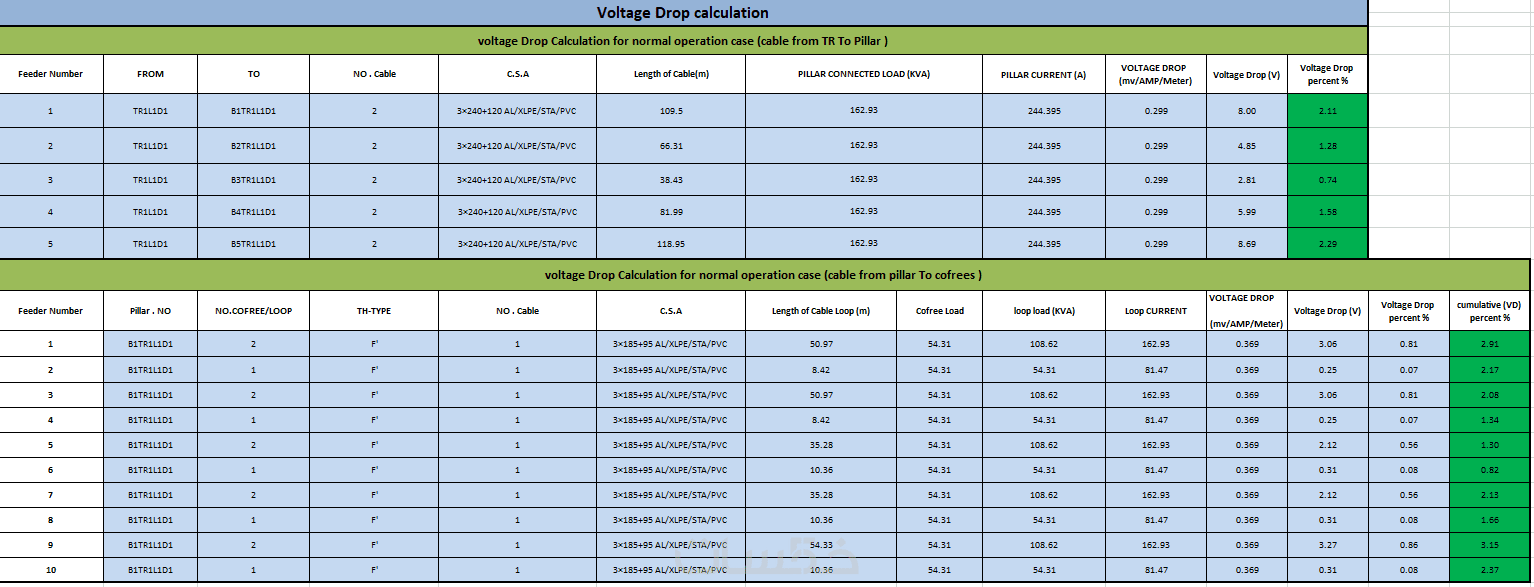This screenshot has height=587, width=1534.
Task: Select the cumulative percent cell '1.34'
Action: coord(1490,420)
